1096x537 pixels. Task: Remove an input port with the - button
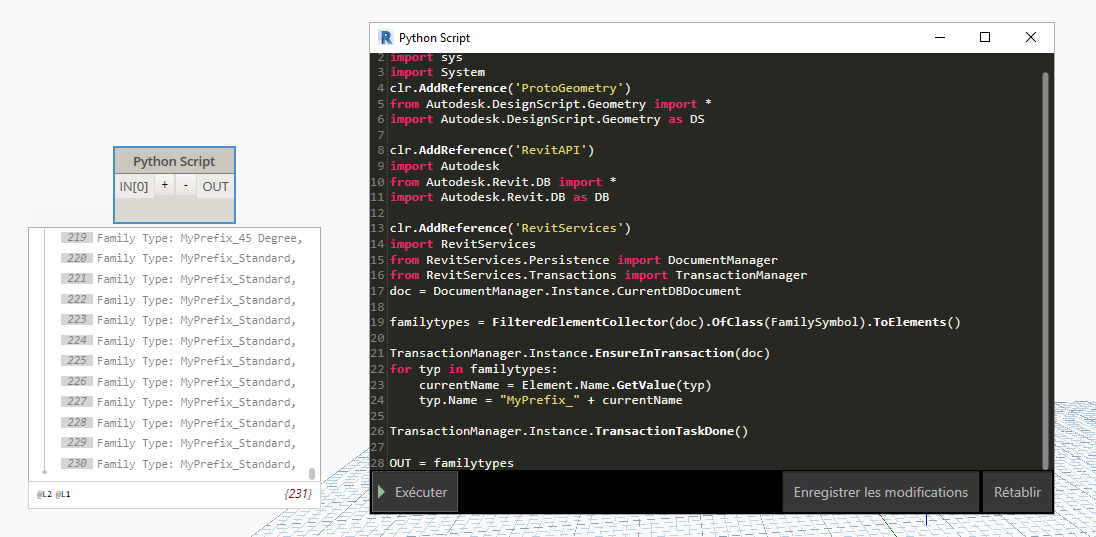(x=185, y=185)
